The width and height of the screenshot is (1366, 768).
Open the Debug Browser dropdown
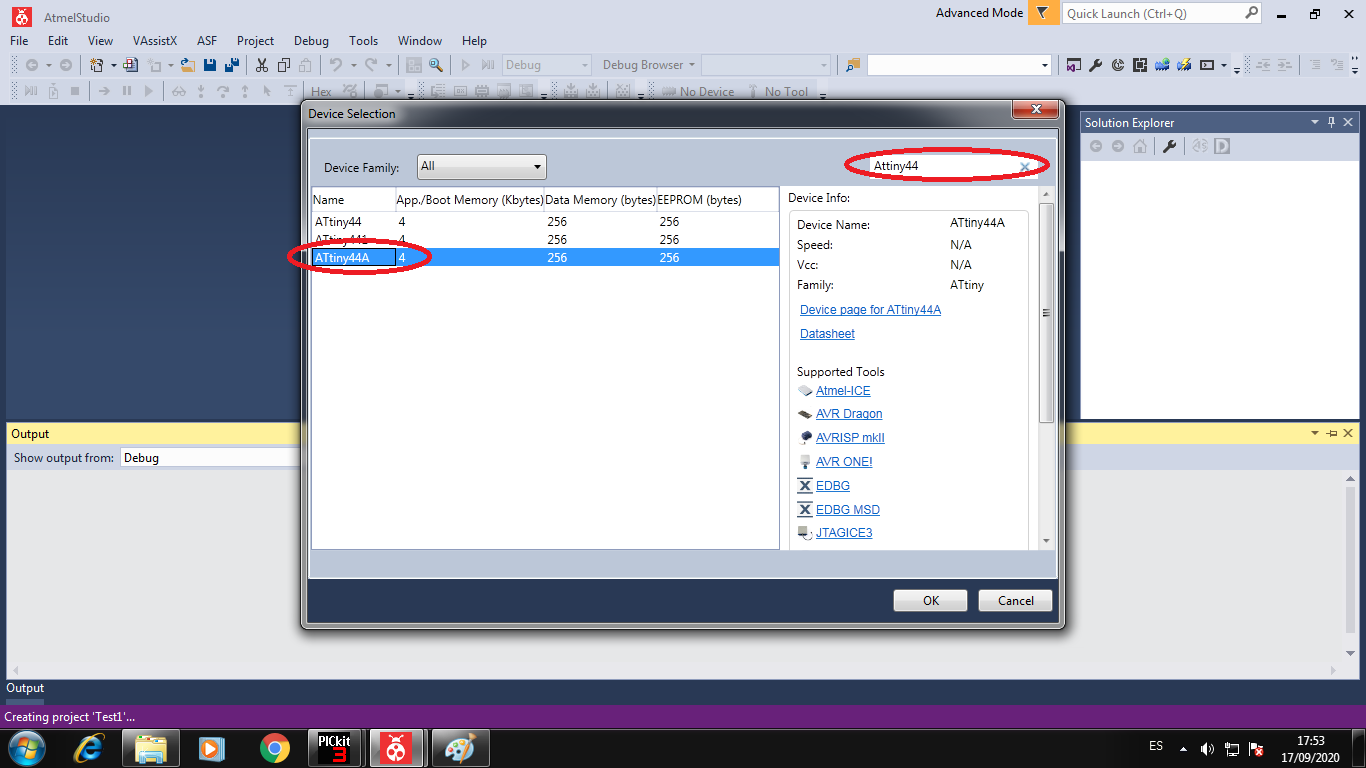pos(649,65)
